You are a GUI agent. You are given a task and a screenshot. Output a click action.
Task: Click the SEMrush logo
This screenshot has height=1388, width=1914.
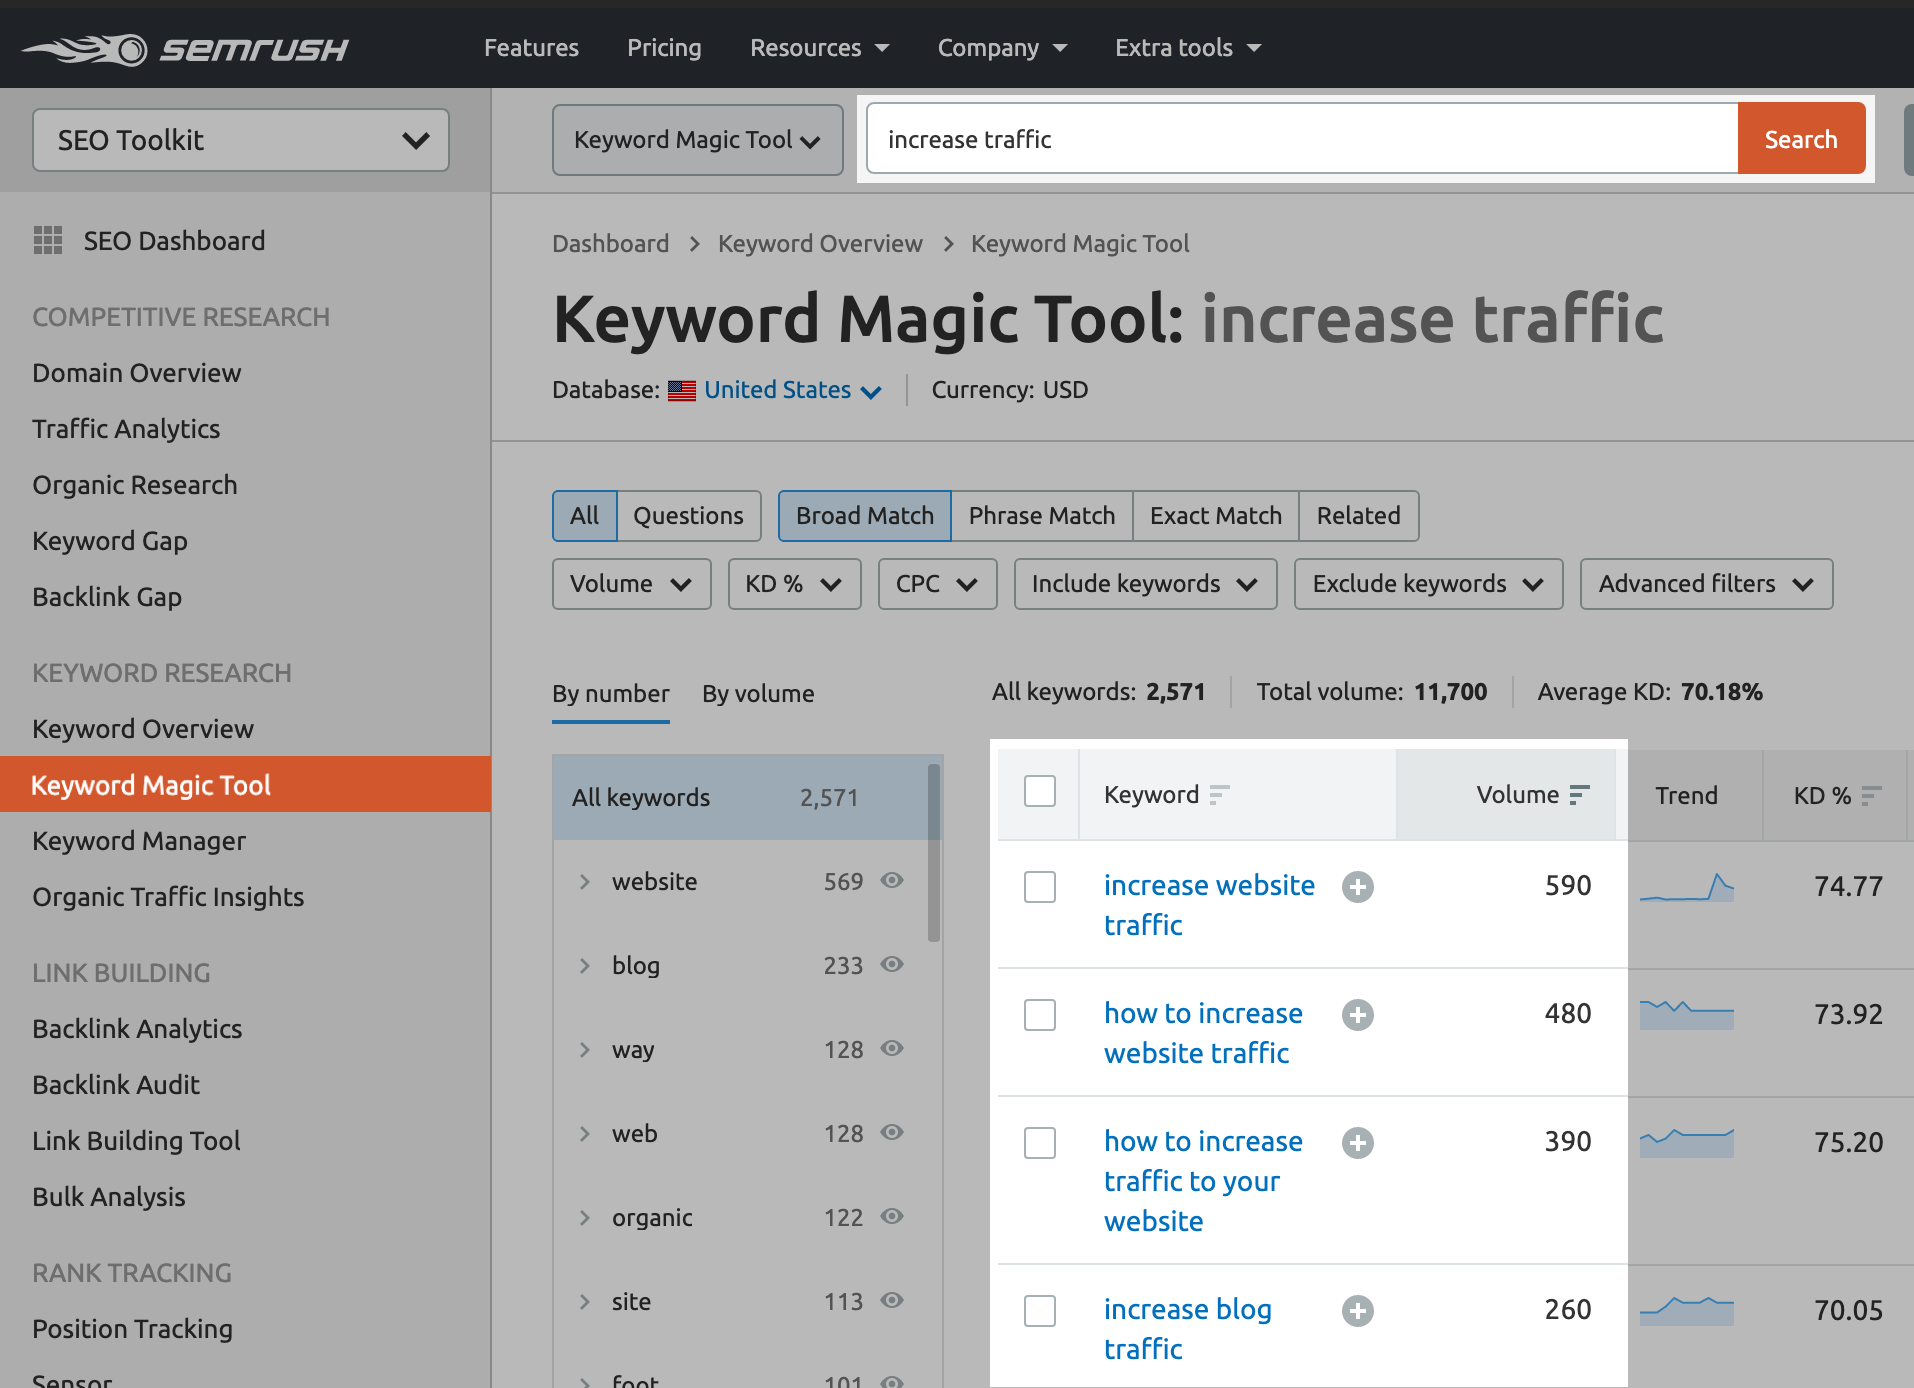[186, 48]
